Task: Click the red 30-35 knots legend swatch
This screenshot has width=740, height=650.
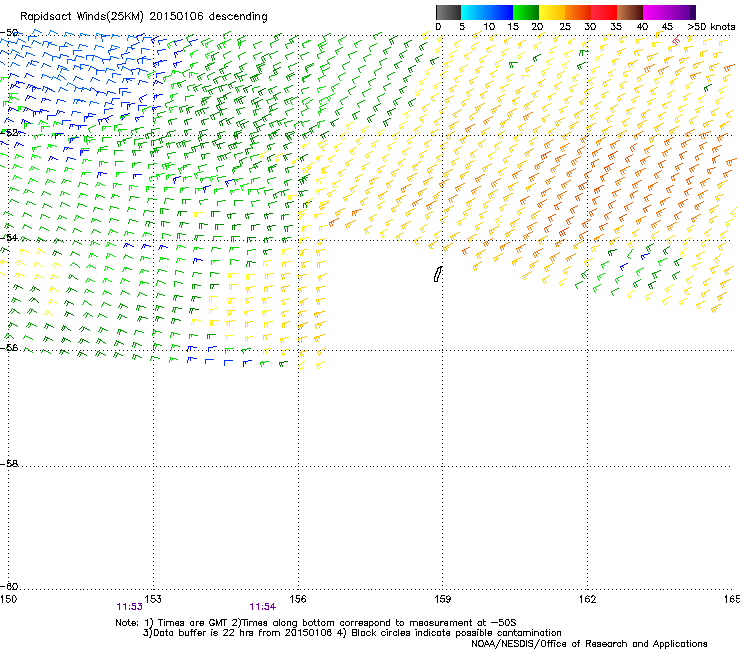Action: point(604,12)
